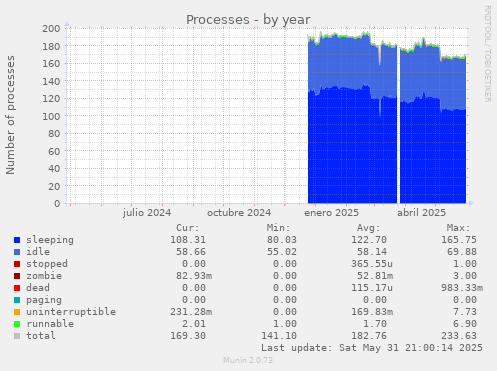Click the stopped legend color swatch
497x371 pixels.
point(17,264)
